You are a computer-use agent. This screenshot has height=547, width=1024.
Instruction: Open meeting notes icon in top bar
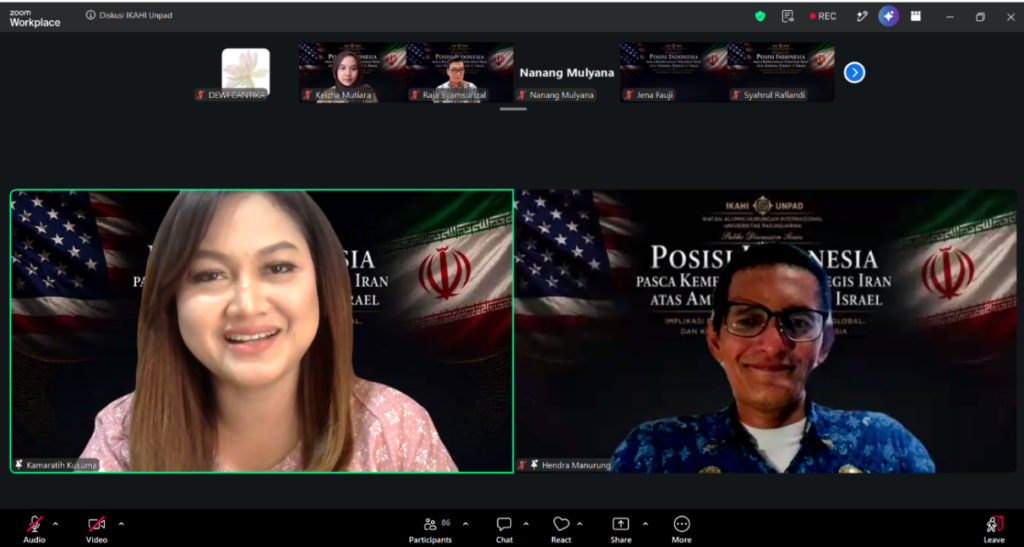point(788,16)
